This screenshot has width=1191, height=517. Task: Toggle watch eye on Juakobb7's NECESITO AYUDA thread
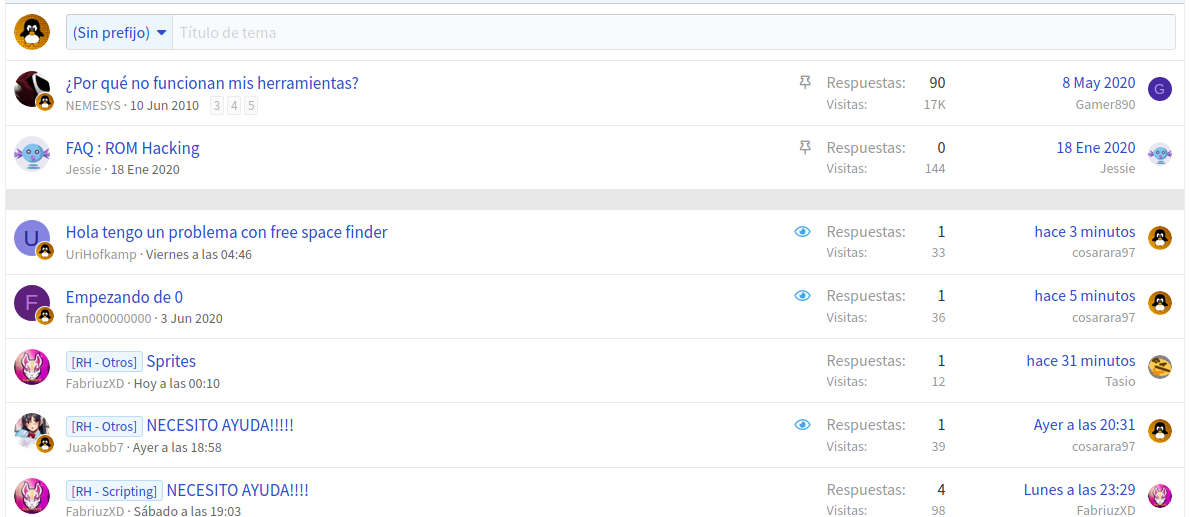click(802, 425)
